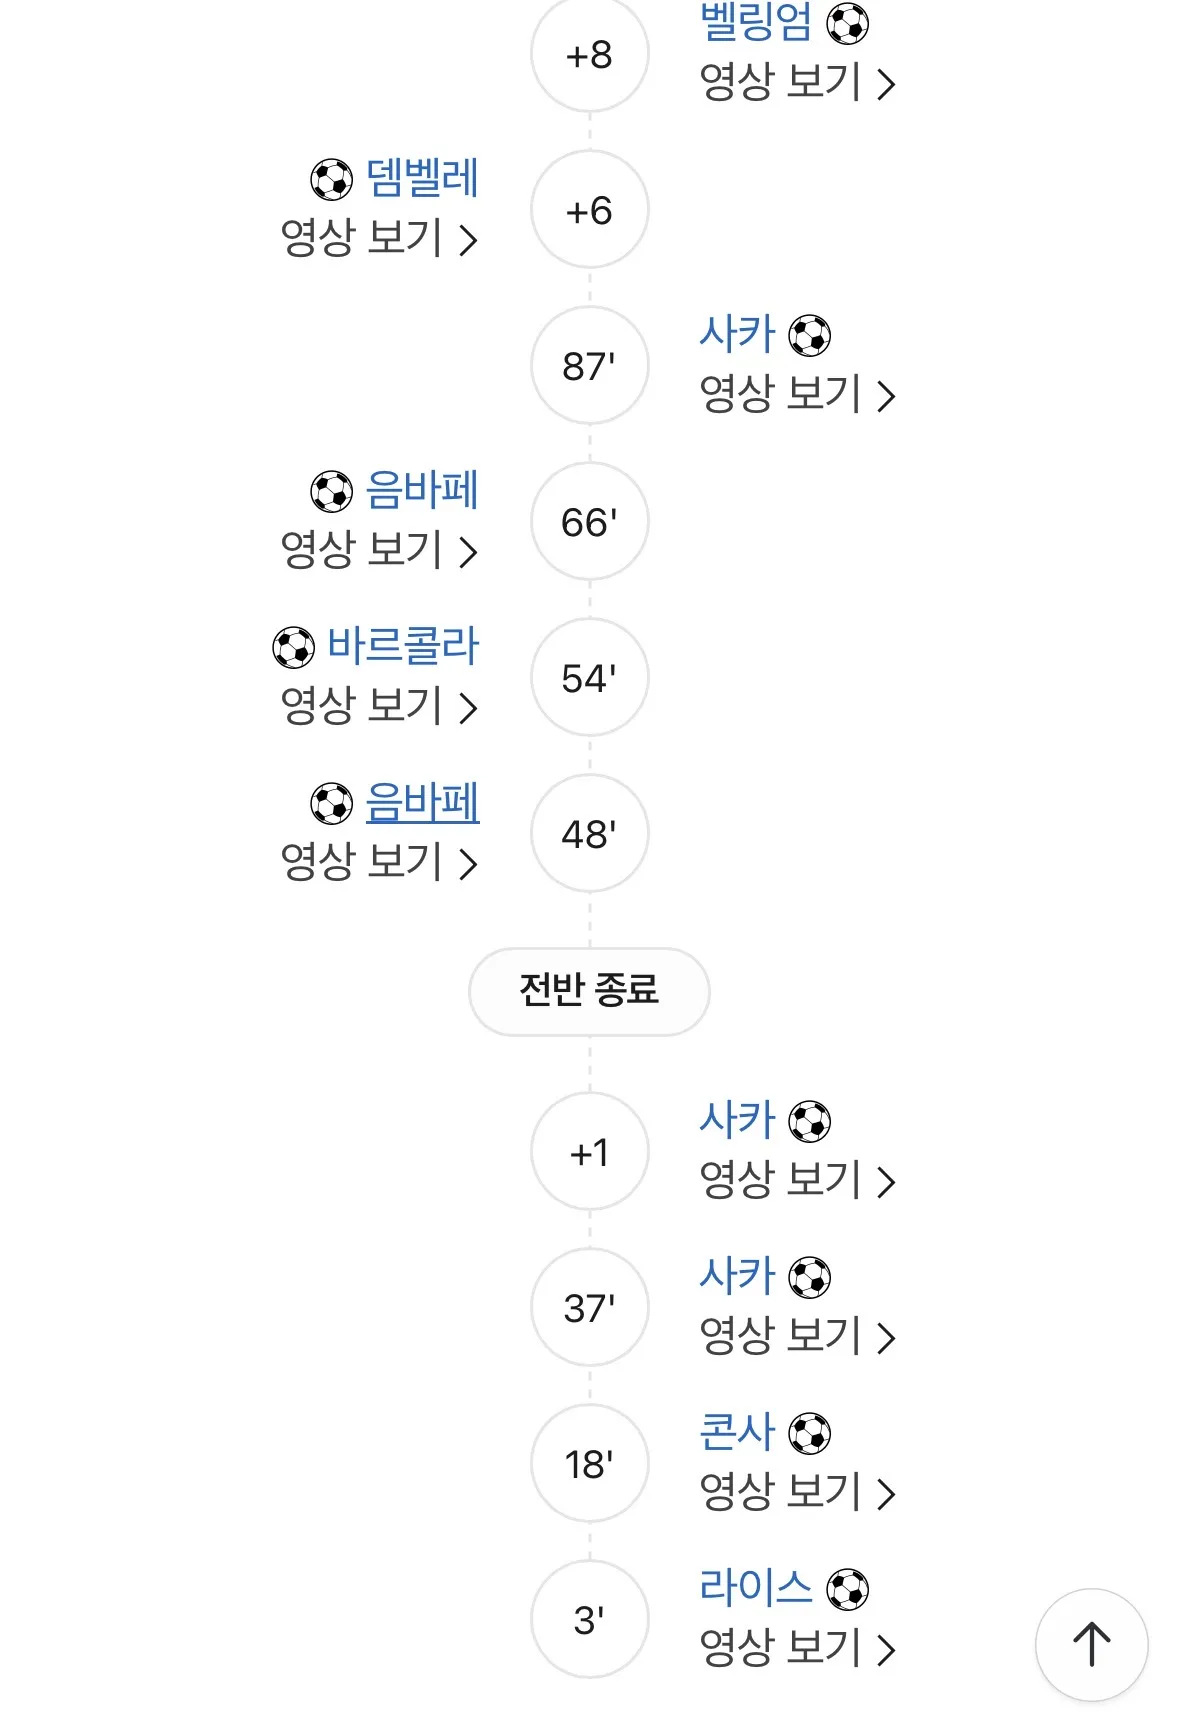The height and width of the screenshot is (1726, 1179).
Task: Open the 사카 player link at 37'
Action: click(737, 1275)
